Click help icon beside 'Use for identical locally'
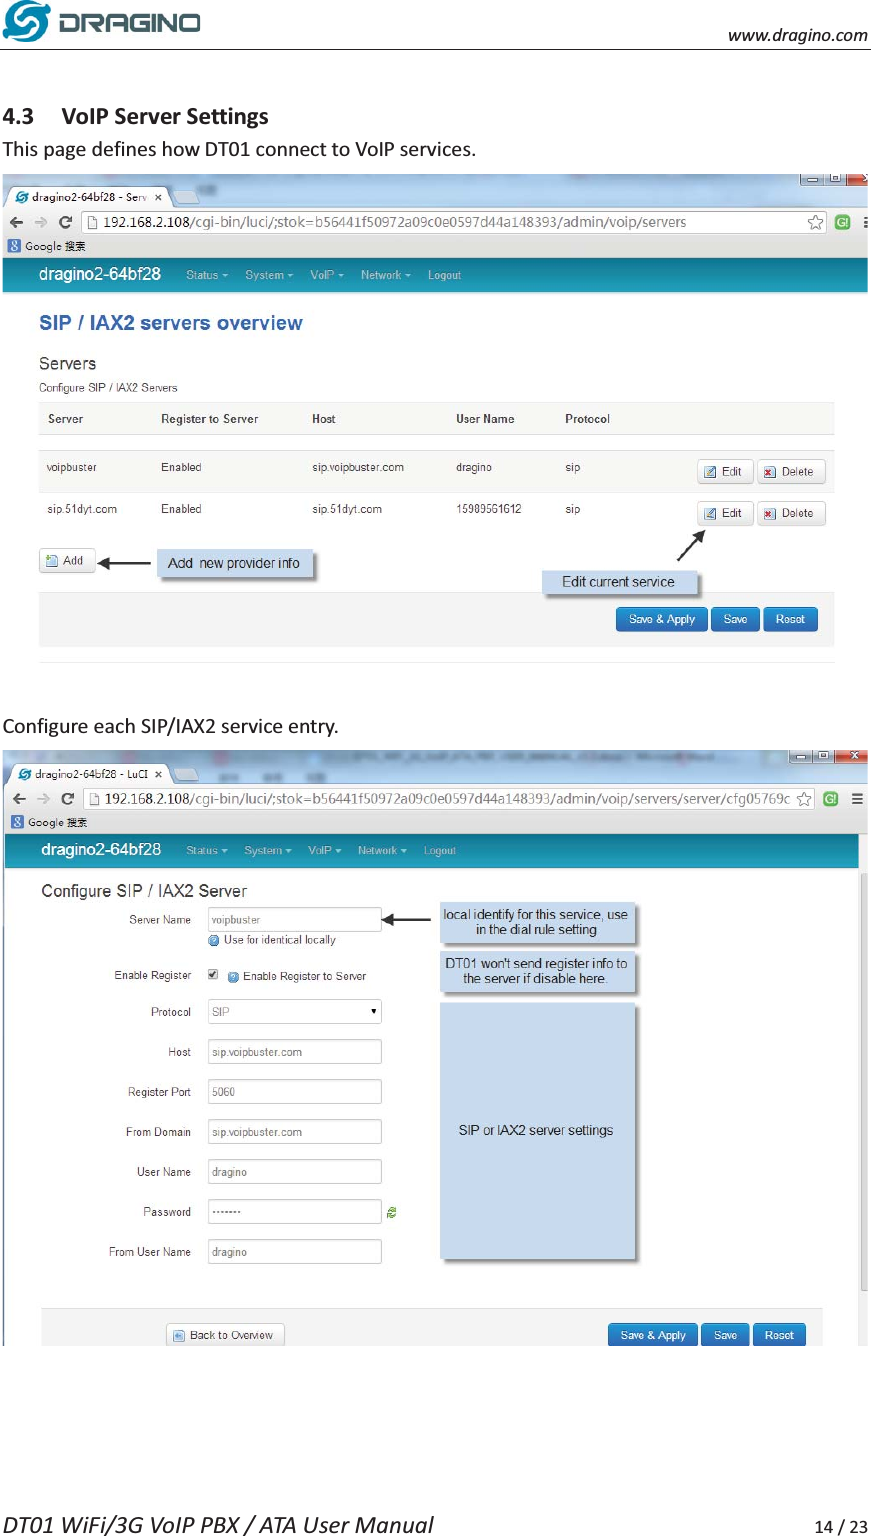 (x=214, y=940)
